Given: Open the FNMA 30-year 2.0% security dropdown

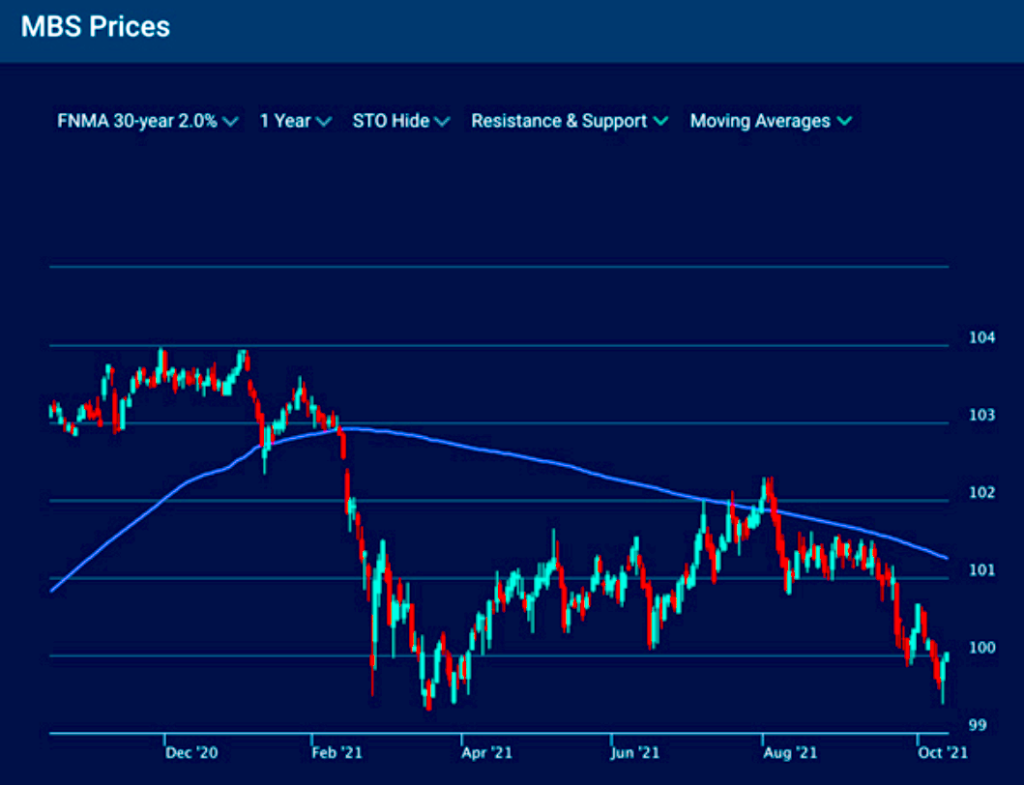Looking at the screenshot, I should tap(136, 121).
